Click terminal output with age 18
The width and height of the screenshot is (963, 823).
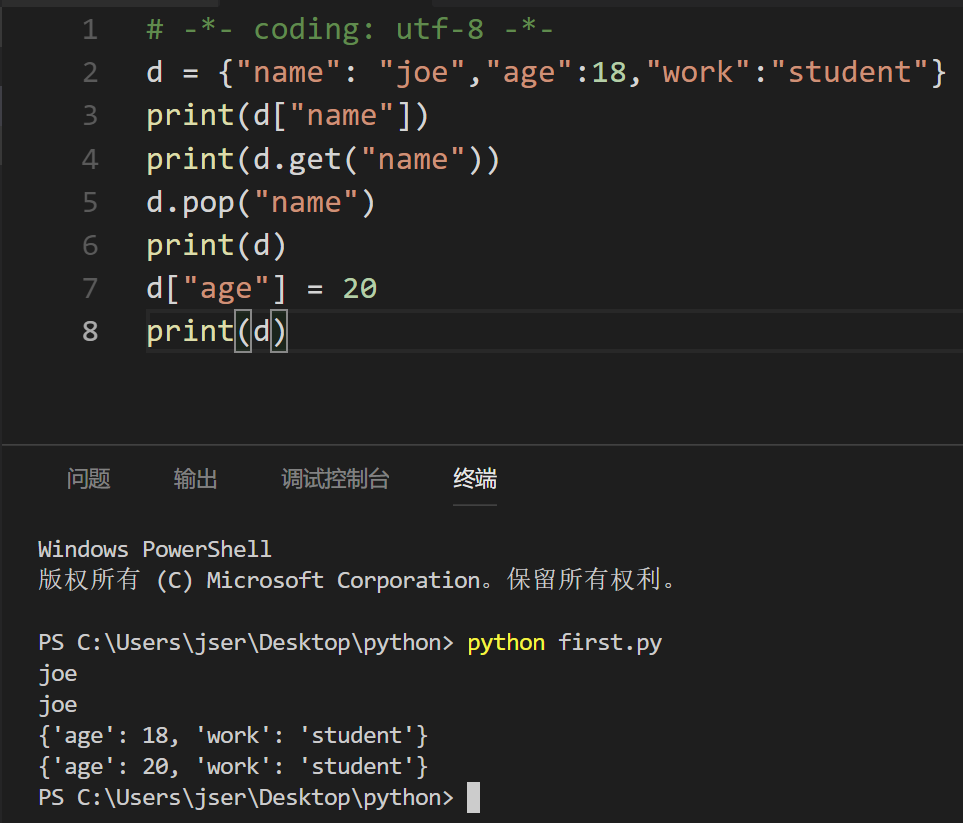(x=233, y=735)
